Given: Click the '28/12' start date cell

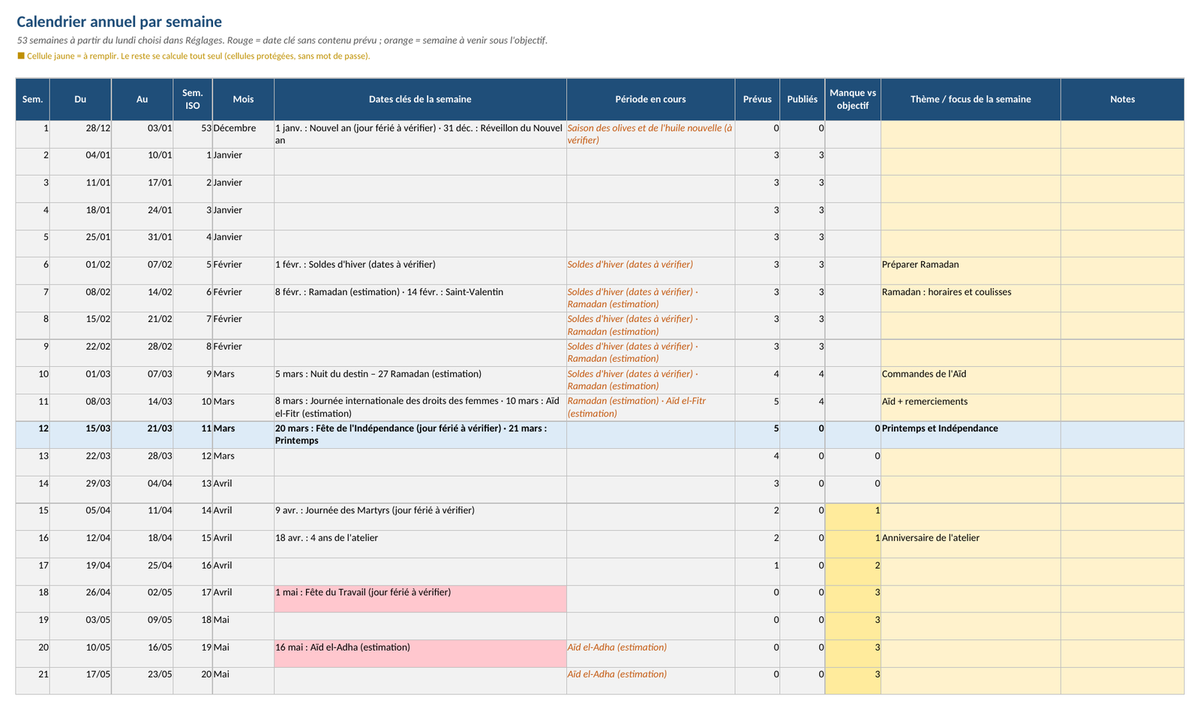Looking at the screenshot, I should tap(81, 134).
